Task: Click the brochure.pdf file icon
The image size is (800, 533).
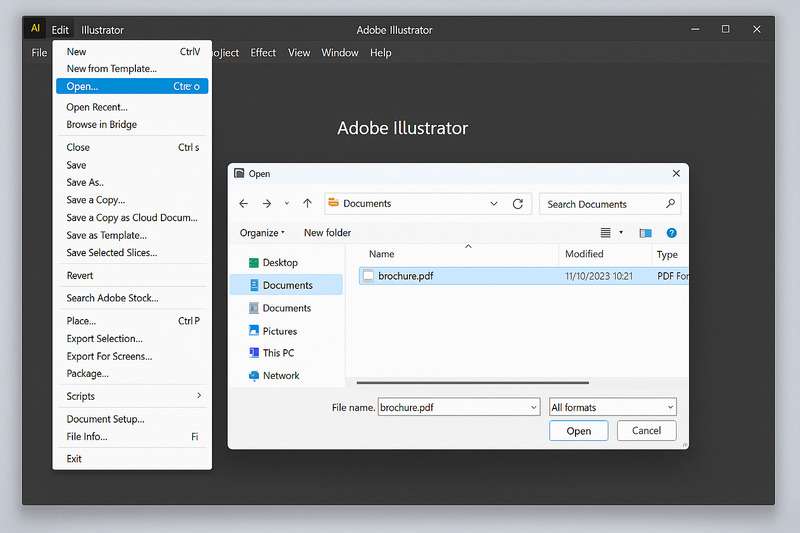Action: [x=368, y=276]
